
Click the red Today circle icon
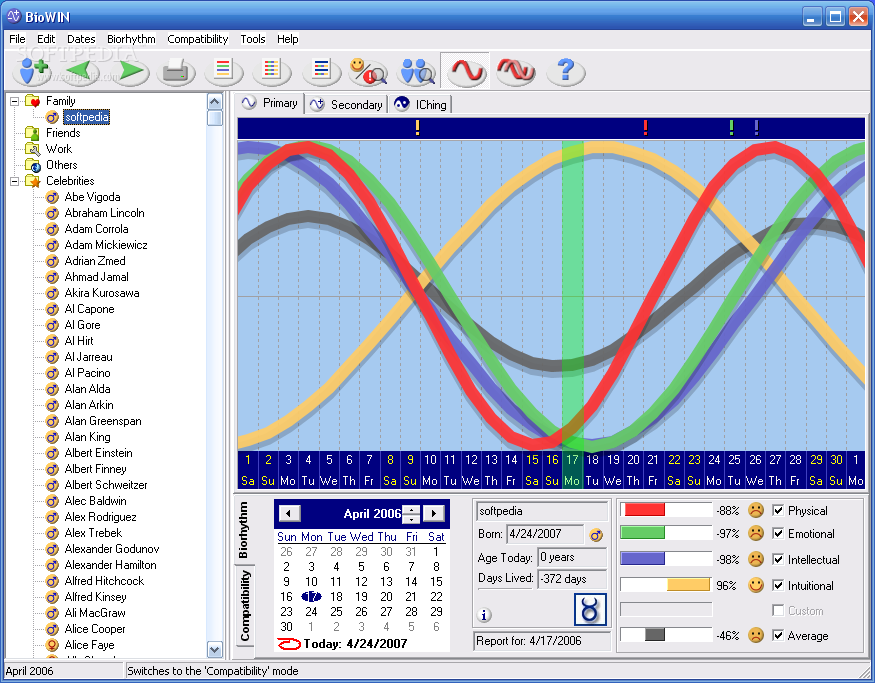pyautogui.click(x=289, y=644)
